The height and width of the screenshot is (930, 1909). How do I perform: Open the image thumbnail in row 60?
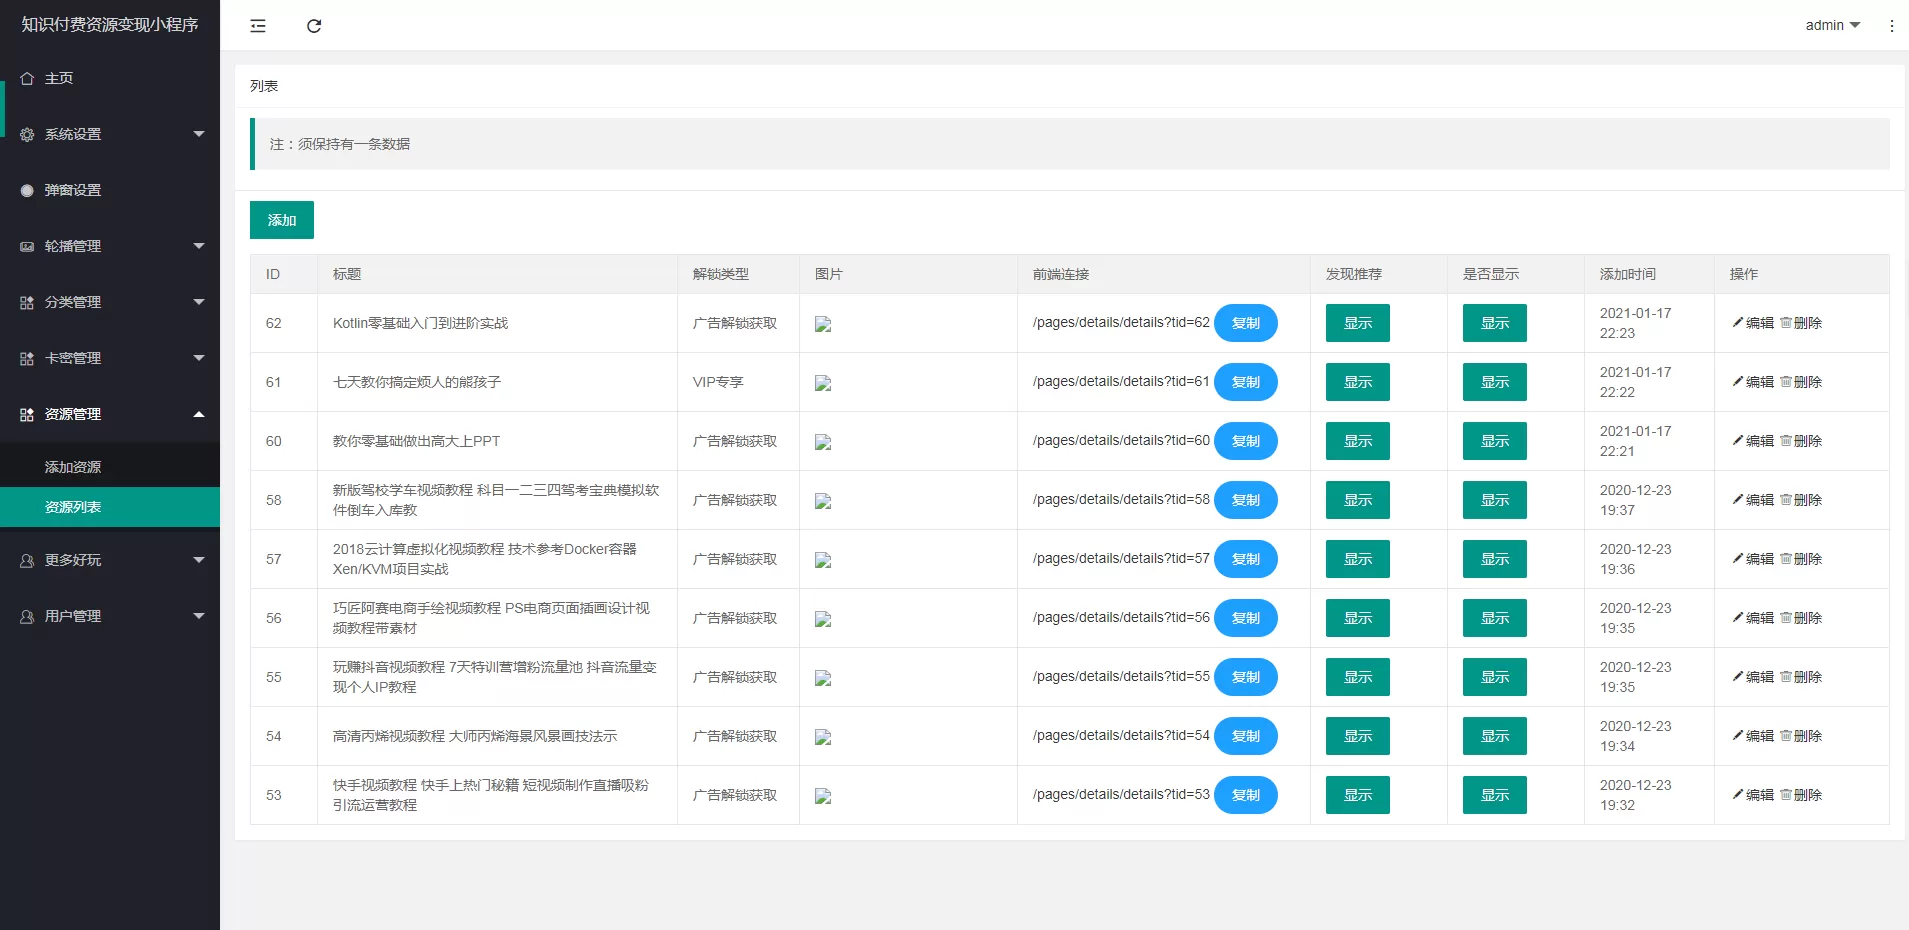[823, 442]
